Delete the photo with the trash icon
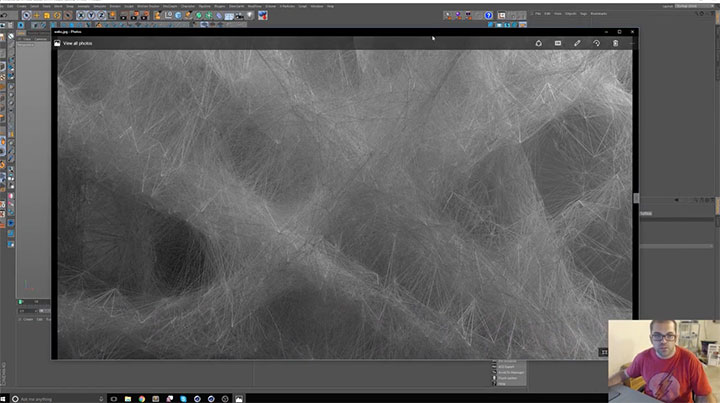The width and height of the screenshot is (720, 403). tap(615, 43)
